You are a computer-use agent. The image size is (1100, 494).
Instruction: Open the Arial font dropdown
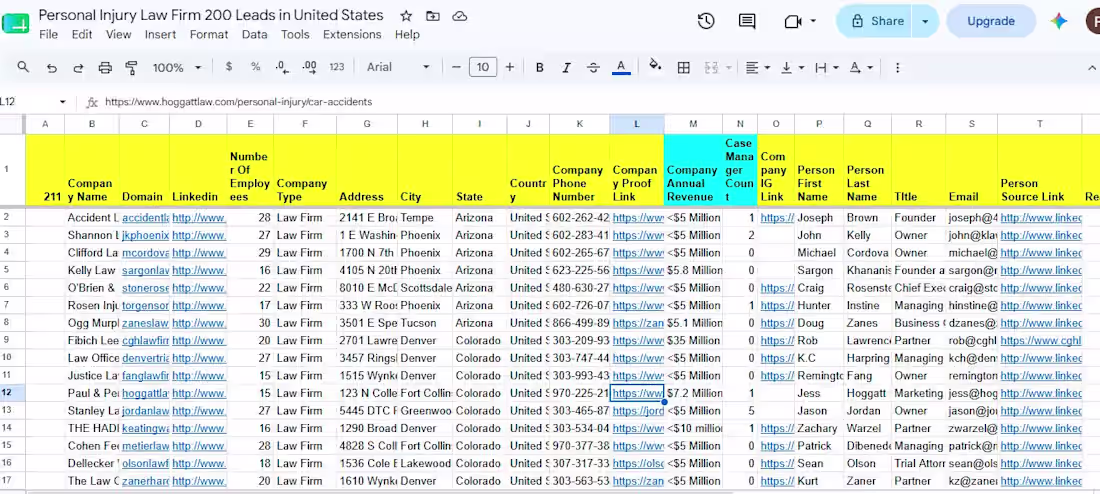398,67
